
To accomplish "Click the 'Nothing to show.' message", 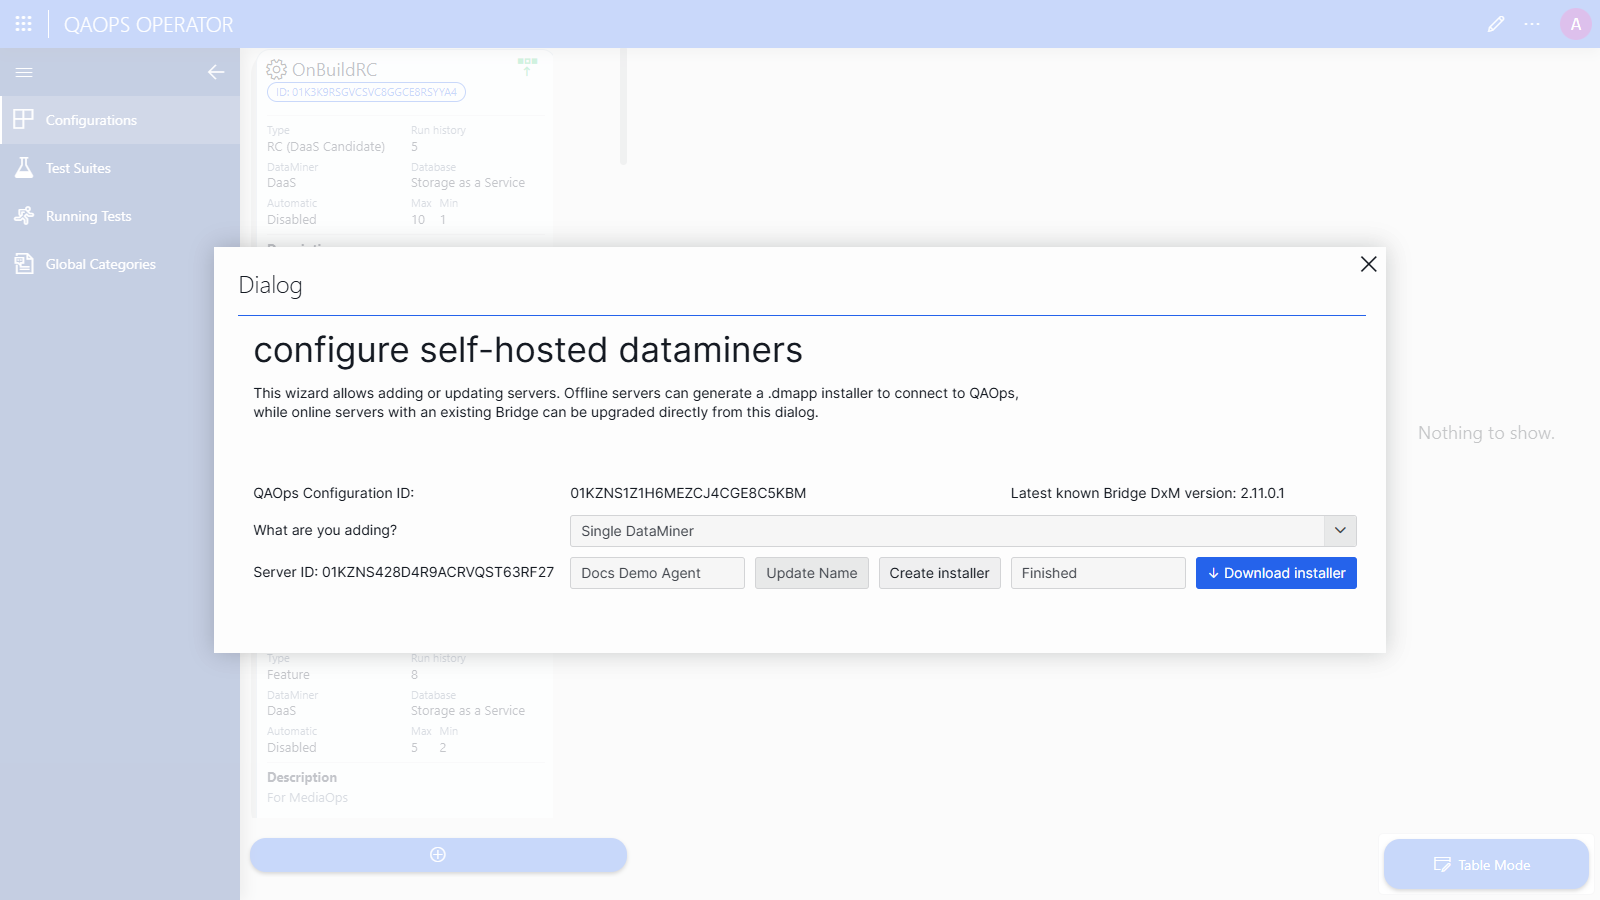I will pyautogui.click(x=1486, y=433).
